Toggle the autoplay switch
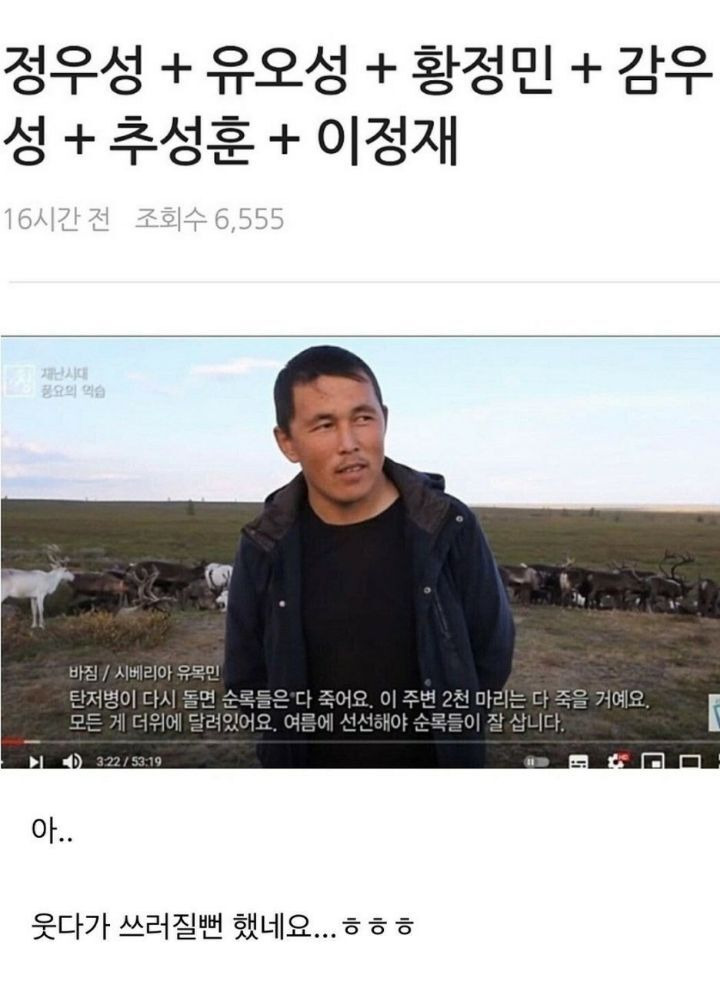720x985 pixels. tap(537, 762)
